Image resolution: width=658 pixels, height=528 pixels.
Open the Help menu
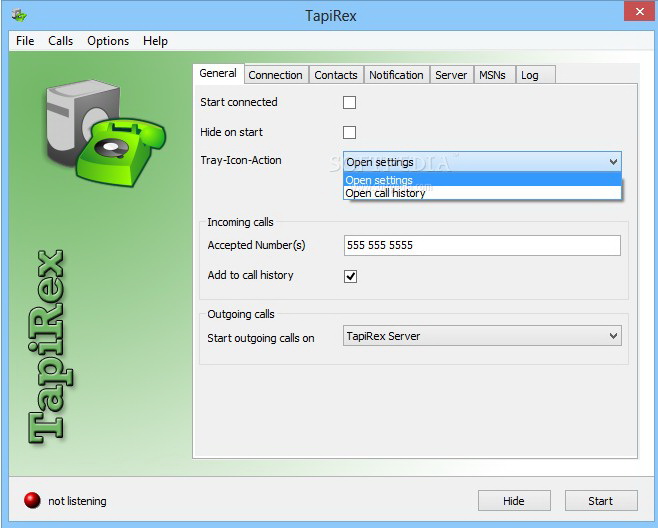(155, 41)
